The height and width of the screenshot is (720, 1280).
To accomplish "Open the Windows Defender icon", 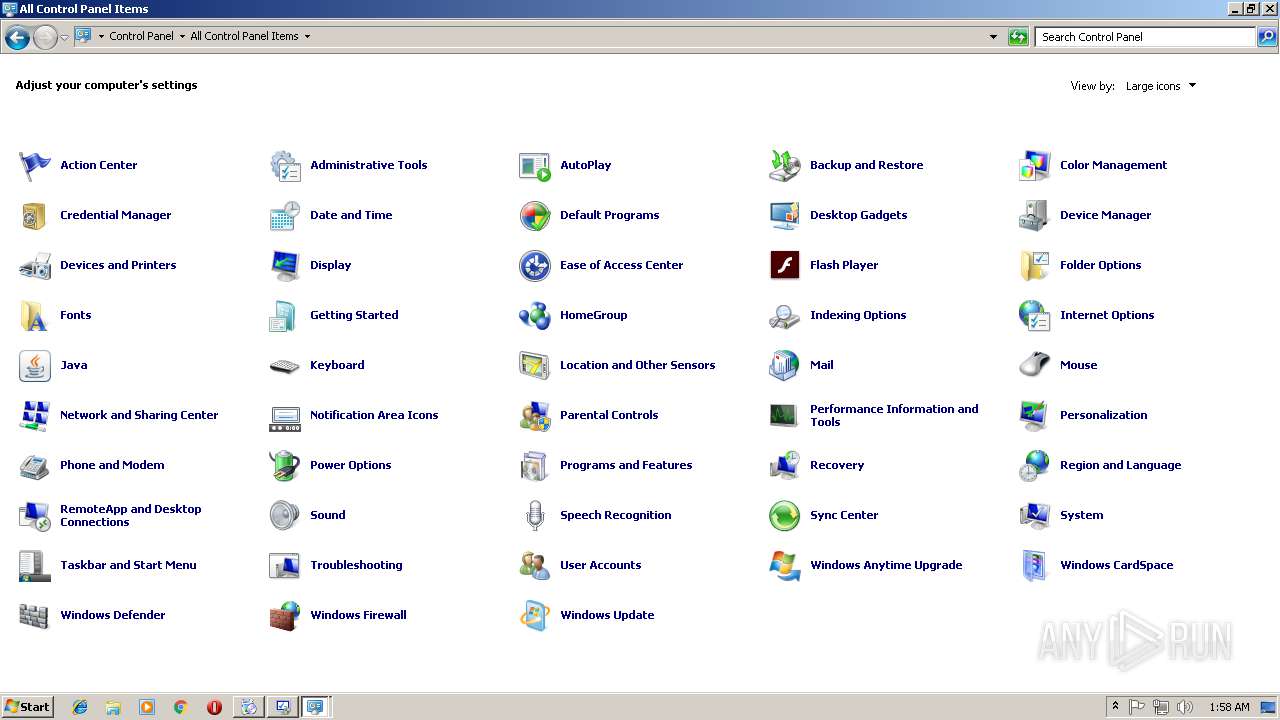I will click(35, 616).
